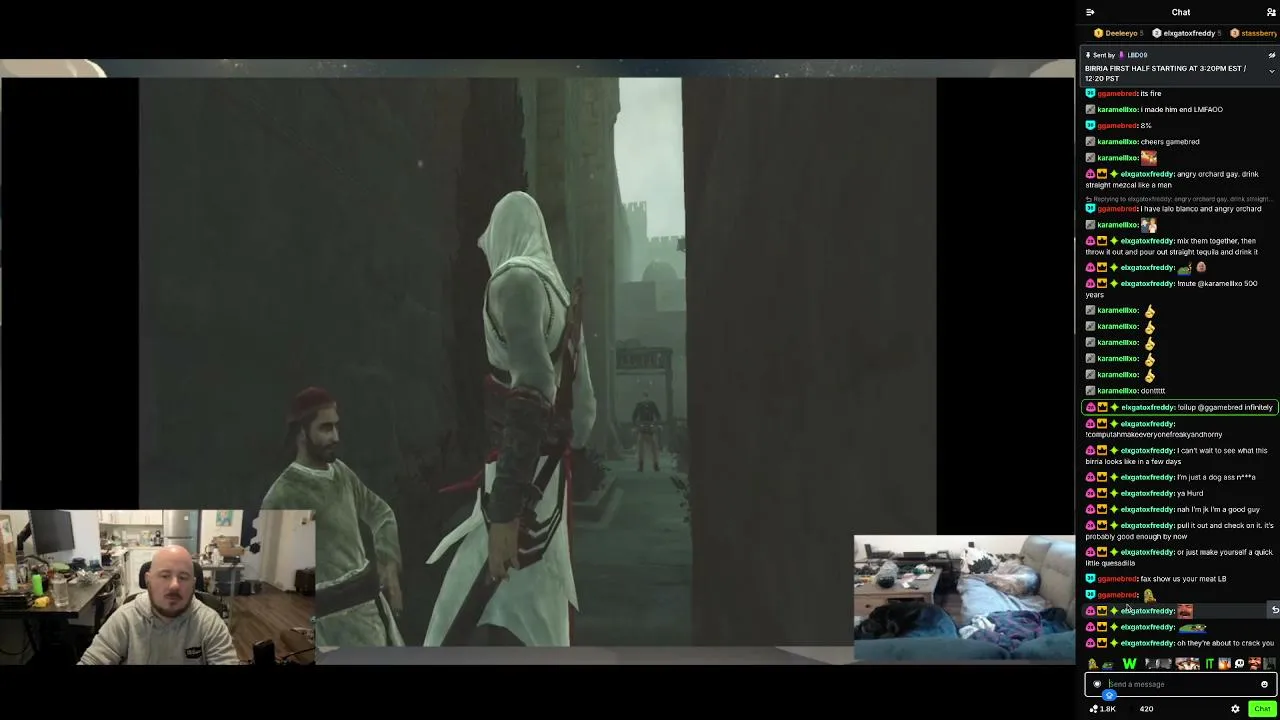Claim the blue channel points bonus chest
The height and width of the screenshot is (720, 1280).
(1109, 695)
